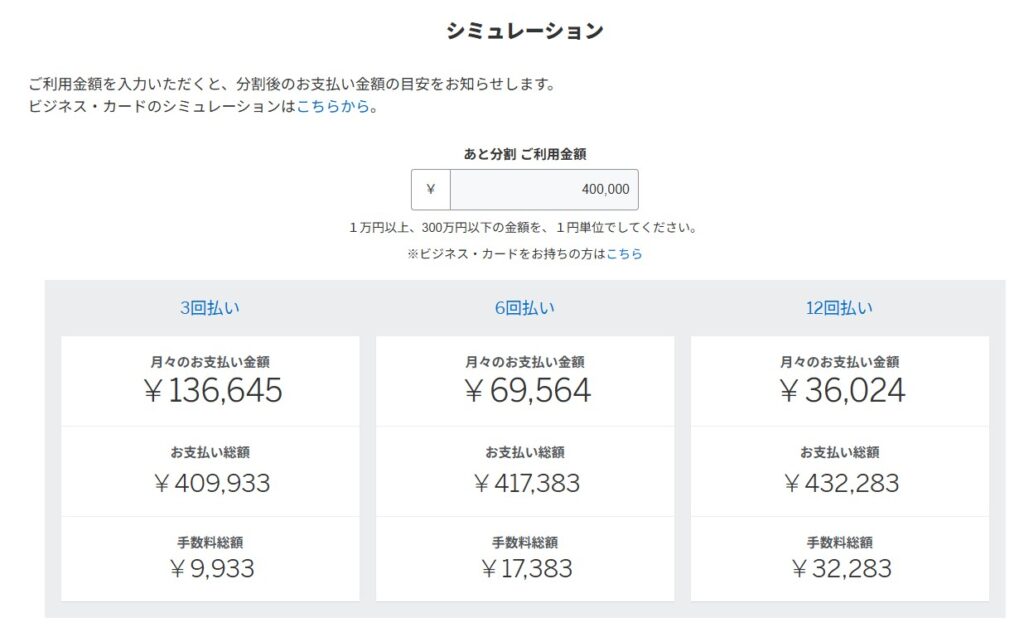Select the 6回払い plan heading
Image resolution: width=1024 pixels, height=627 pixels.
coord(525,308)
